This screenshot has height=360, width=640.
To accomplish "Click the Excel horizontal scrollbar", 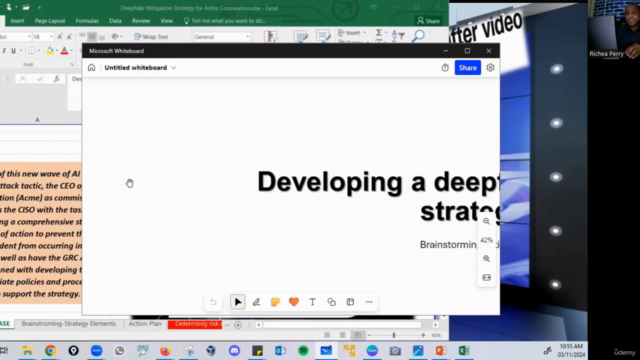I will pos(342,325).
